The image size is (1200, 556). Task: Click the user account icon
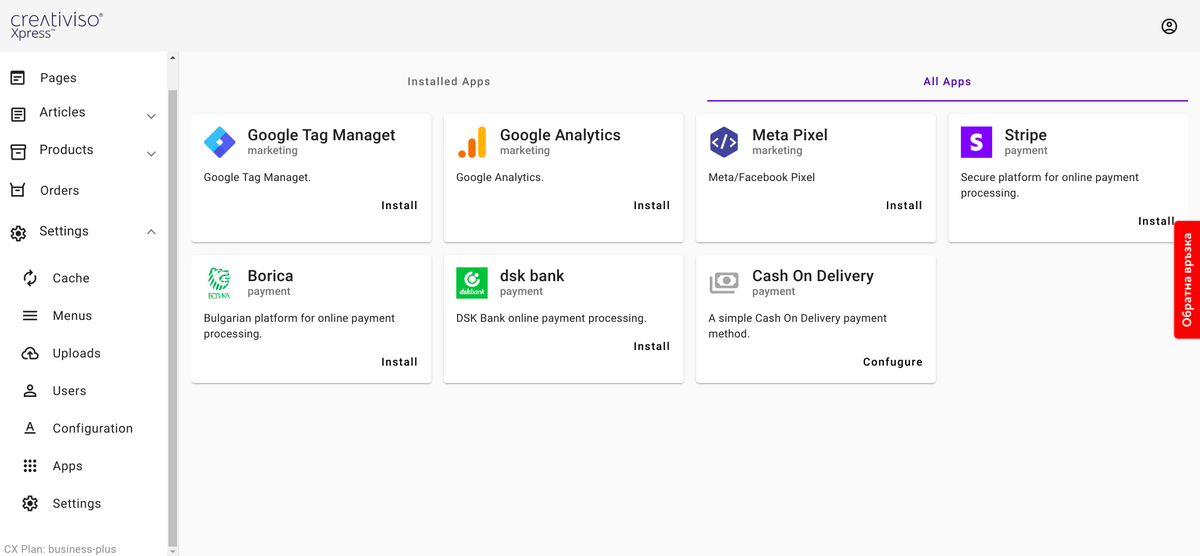(1169, 26)
